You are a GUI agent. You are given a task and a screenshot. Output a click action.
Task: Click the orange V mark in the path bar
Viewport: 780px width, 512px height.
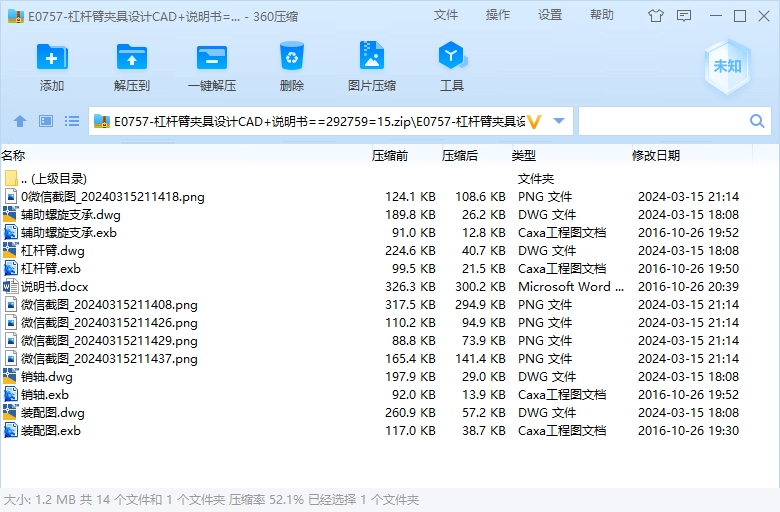(534, 121)
